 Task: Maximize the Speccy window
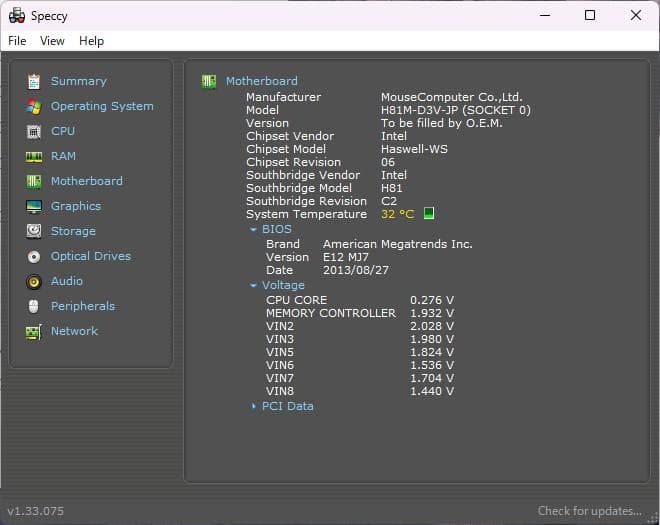tap(590, 15)
